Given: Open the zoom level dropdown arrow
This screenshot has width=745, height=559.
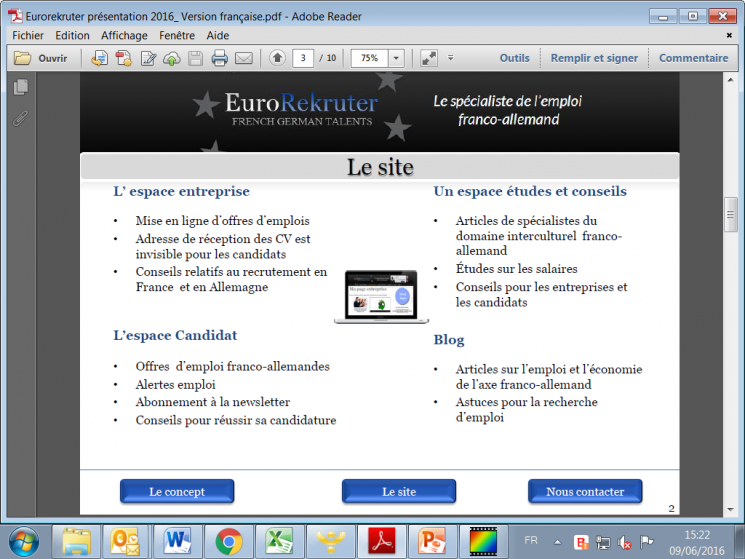Looking at the screenshot, I should 396,58.
